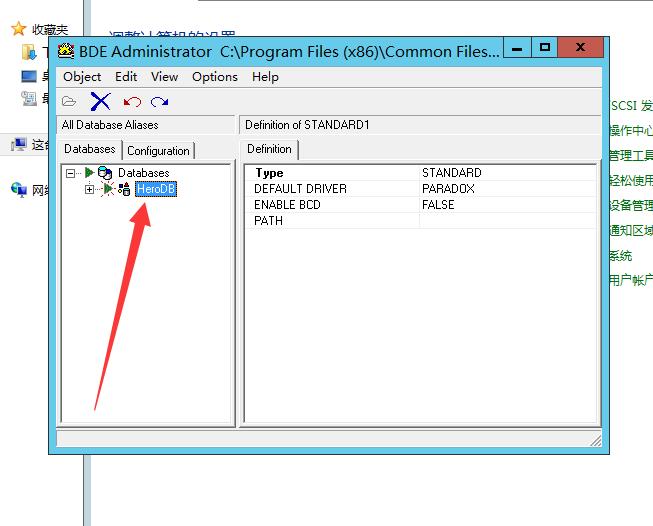Click the BDE Administrator title bar icon
The width and height of the screenshot is (653, 526).
[x=66, y=51]
